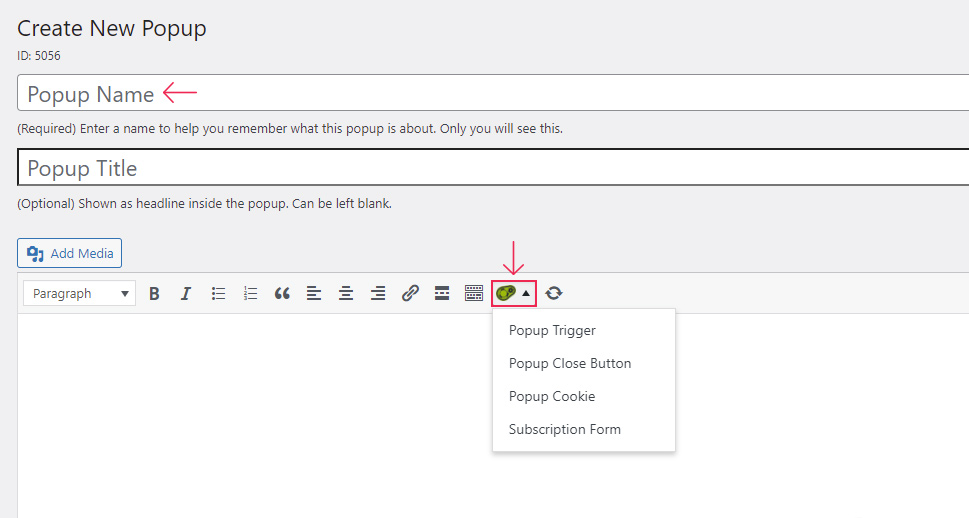The width and height of the screenshot is (969, 518).
Task: Focus the Popup Name field
Action: (x=493, y=93)
